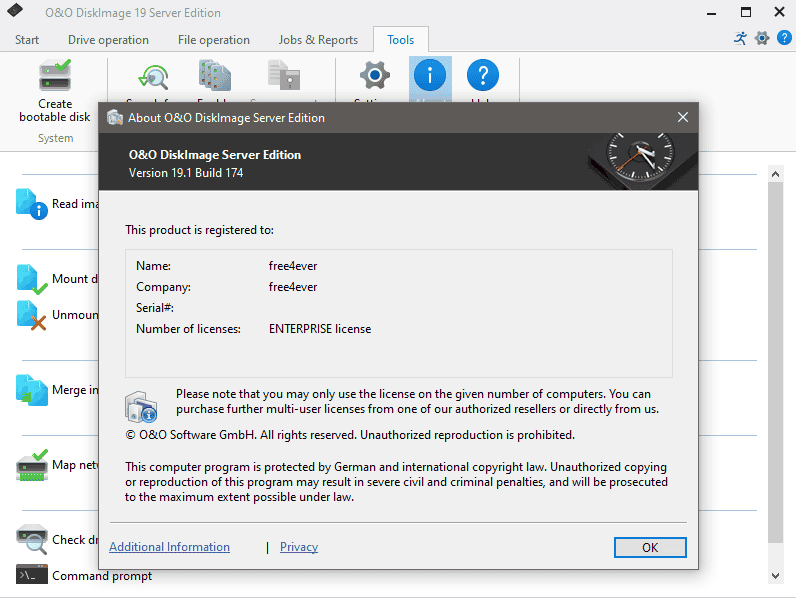Click the Unmount drive icon
Screen dimensions: 796x598
[x=31, y=315]
